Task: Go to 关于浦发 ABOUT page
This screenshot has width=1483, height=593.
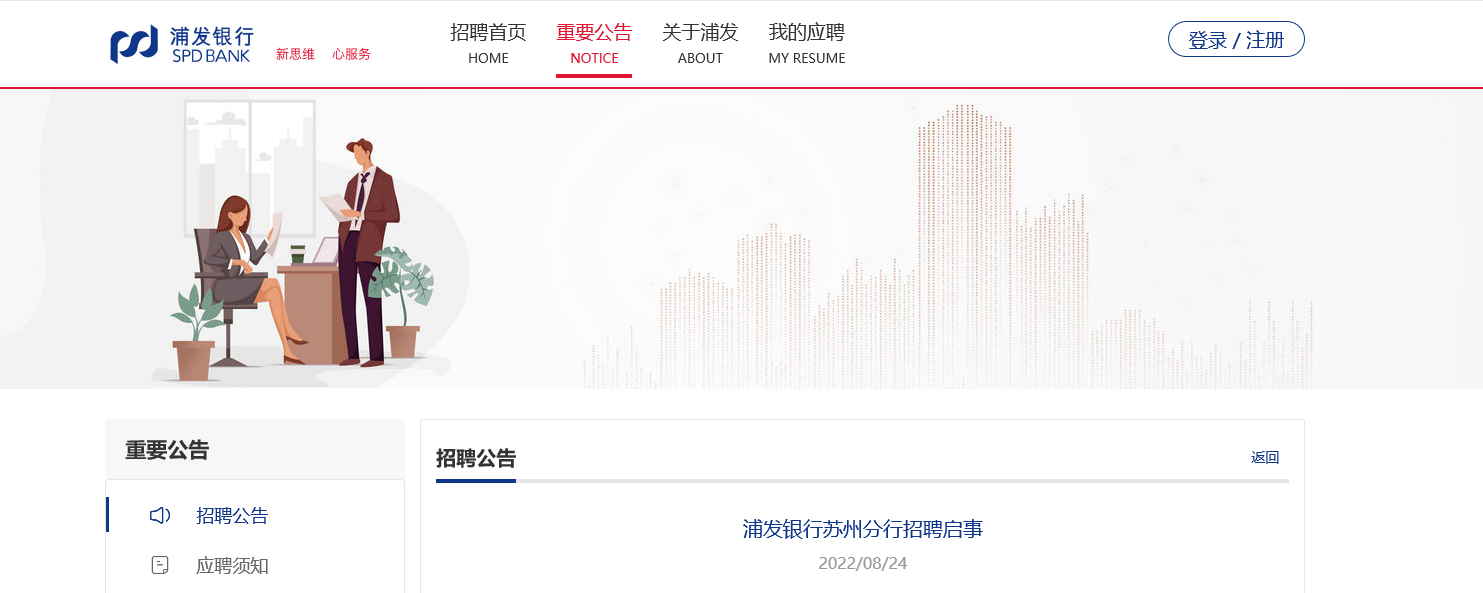Action: click(x=700, y=44)
